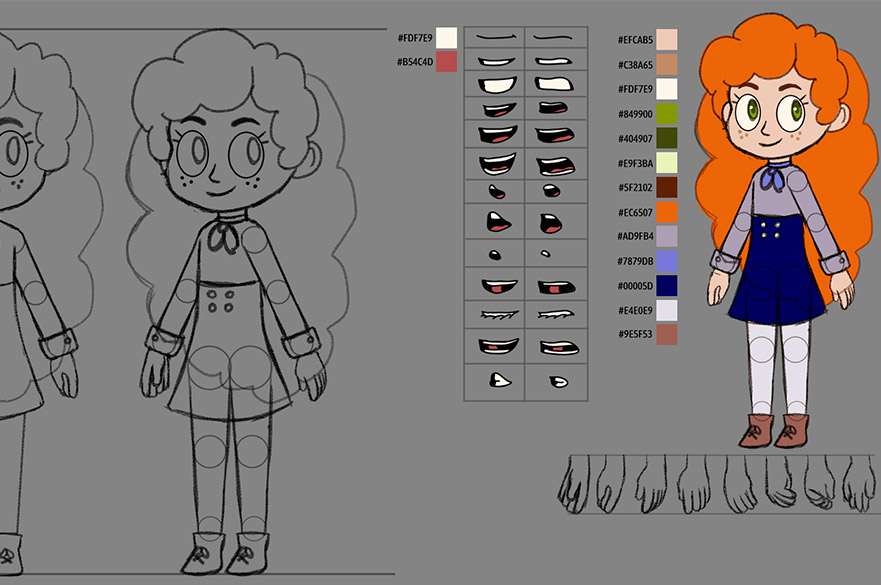881x585 pixels.
Task: Click the #E4E0E9 hex code label
Action: [x=635, y=310]
